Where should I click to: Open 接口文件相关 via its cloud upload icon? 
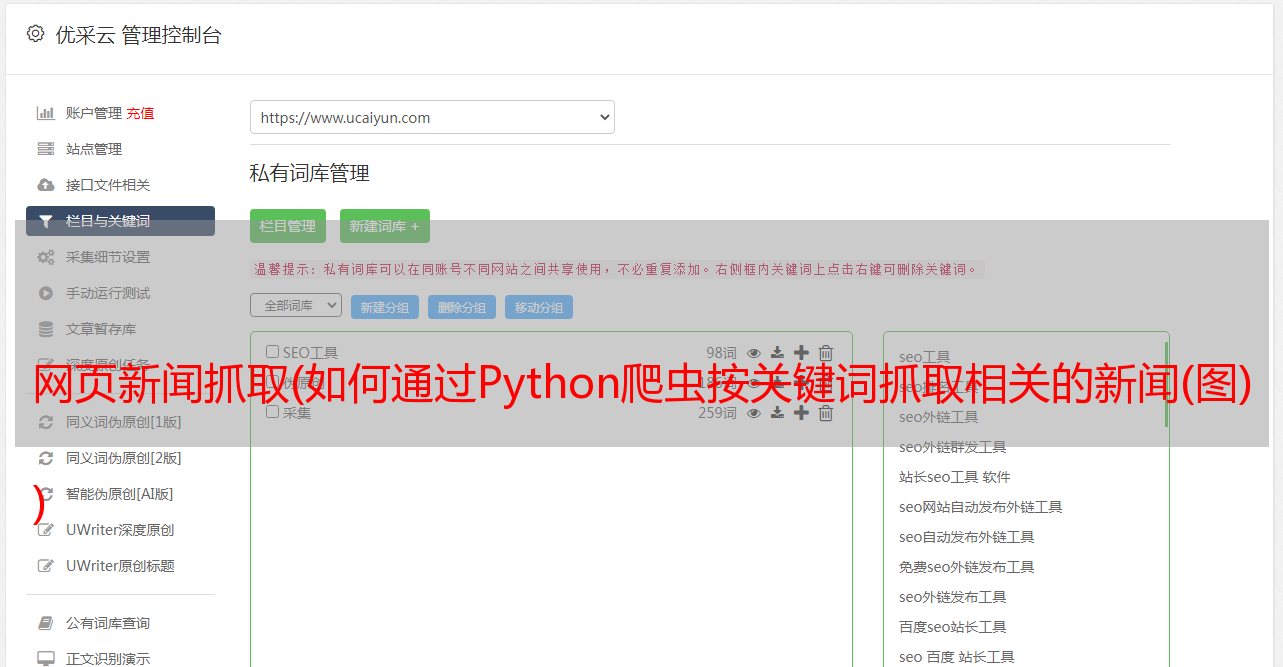46,185
